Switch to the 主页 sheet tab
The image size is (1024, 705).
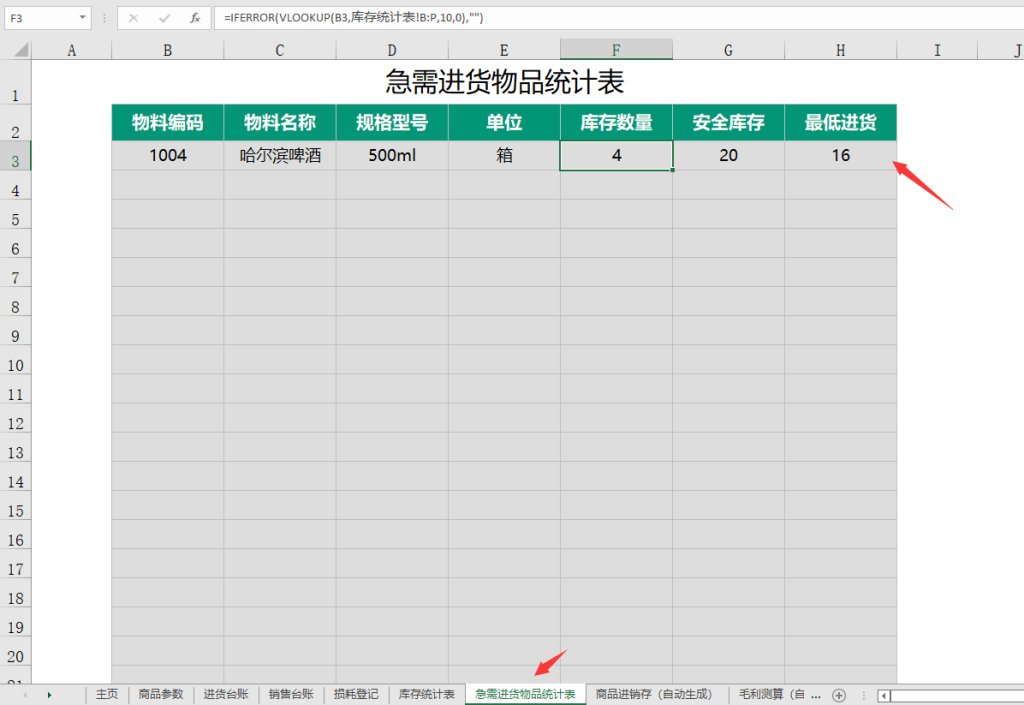106,693
